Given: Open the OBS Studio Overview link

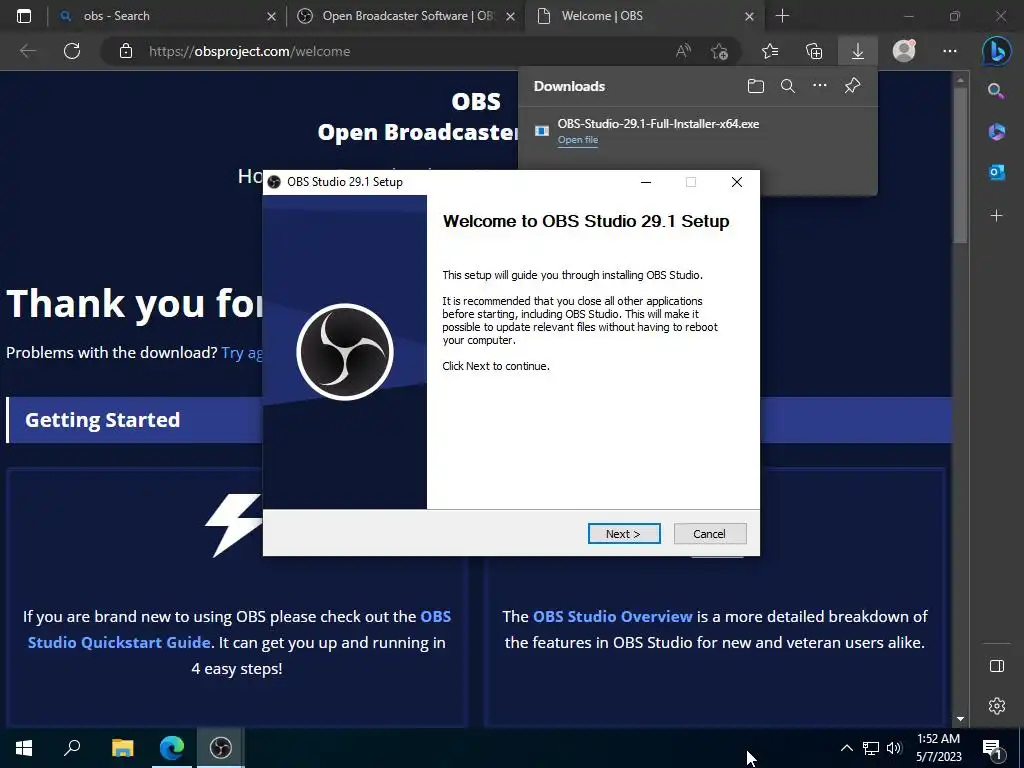Looking at the screenshot, I should (613, 616).
